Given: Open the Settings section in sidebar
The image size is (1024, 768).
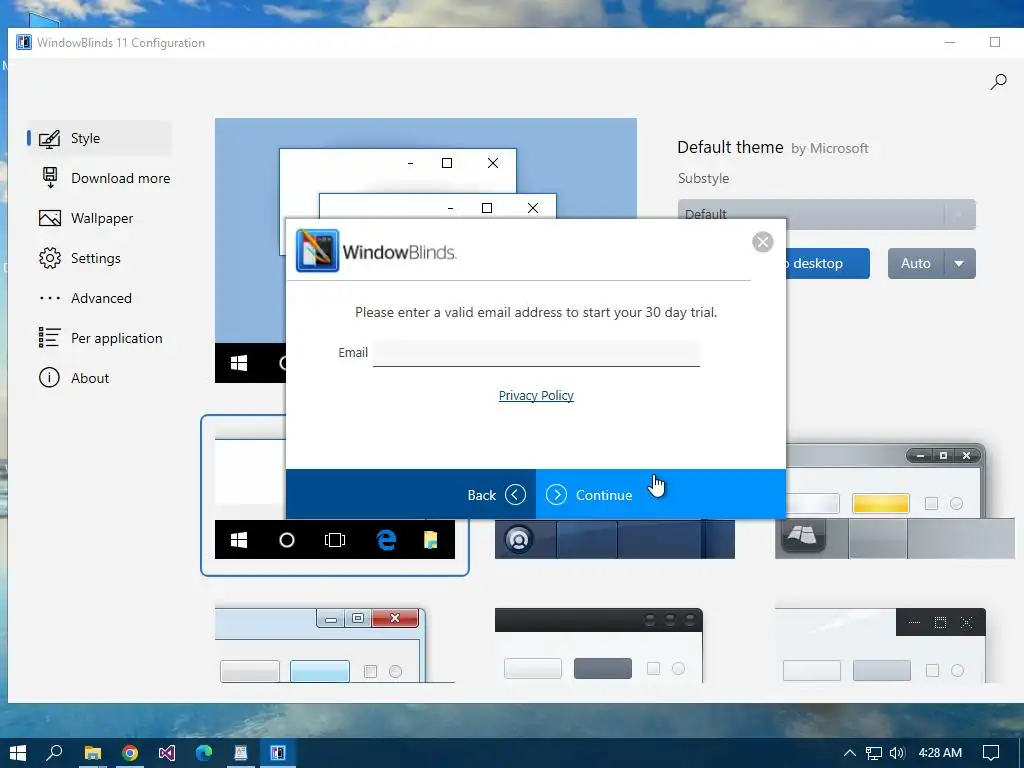Looking at the screenshot, I should tap(99, 258).
